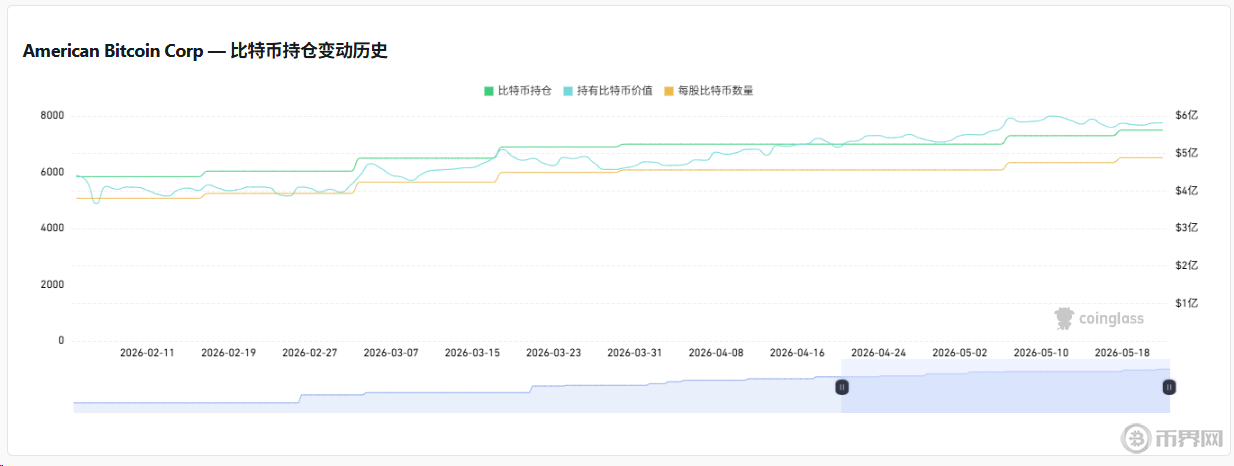Click the 6000 left axis value

(x=52, y=172)
